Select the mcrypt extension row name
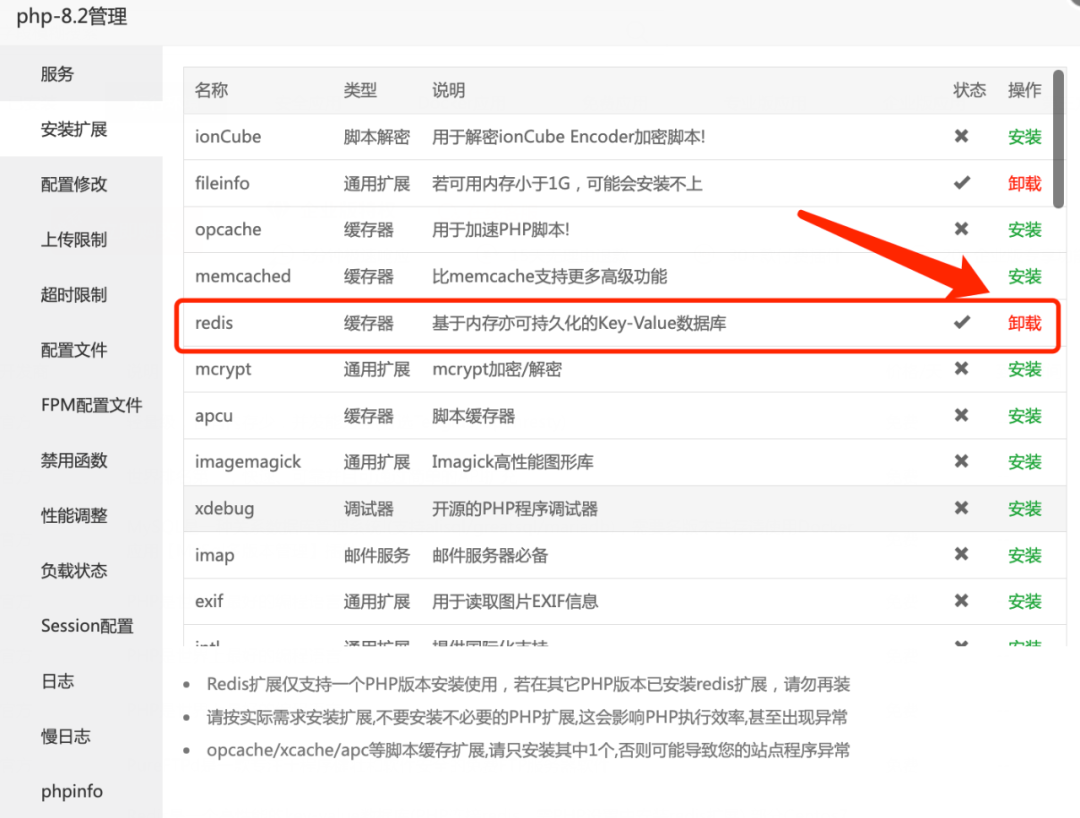This screenshot has width=1080, height=818. 223,369
